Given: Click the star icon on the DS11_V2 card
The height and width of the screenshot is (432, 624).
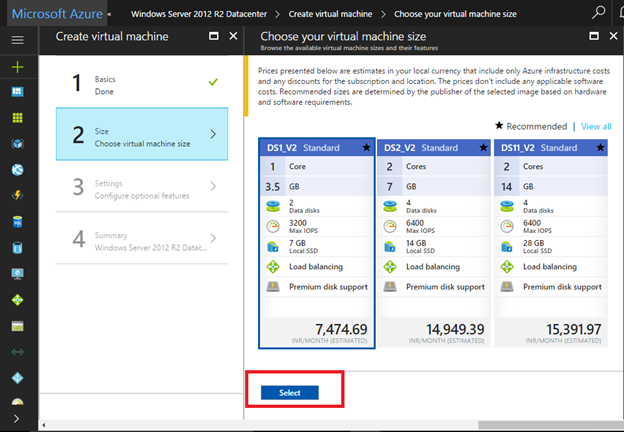Looking at the screenshot, I should (x=600, y=148).
